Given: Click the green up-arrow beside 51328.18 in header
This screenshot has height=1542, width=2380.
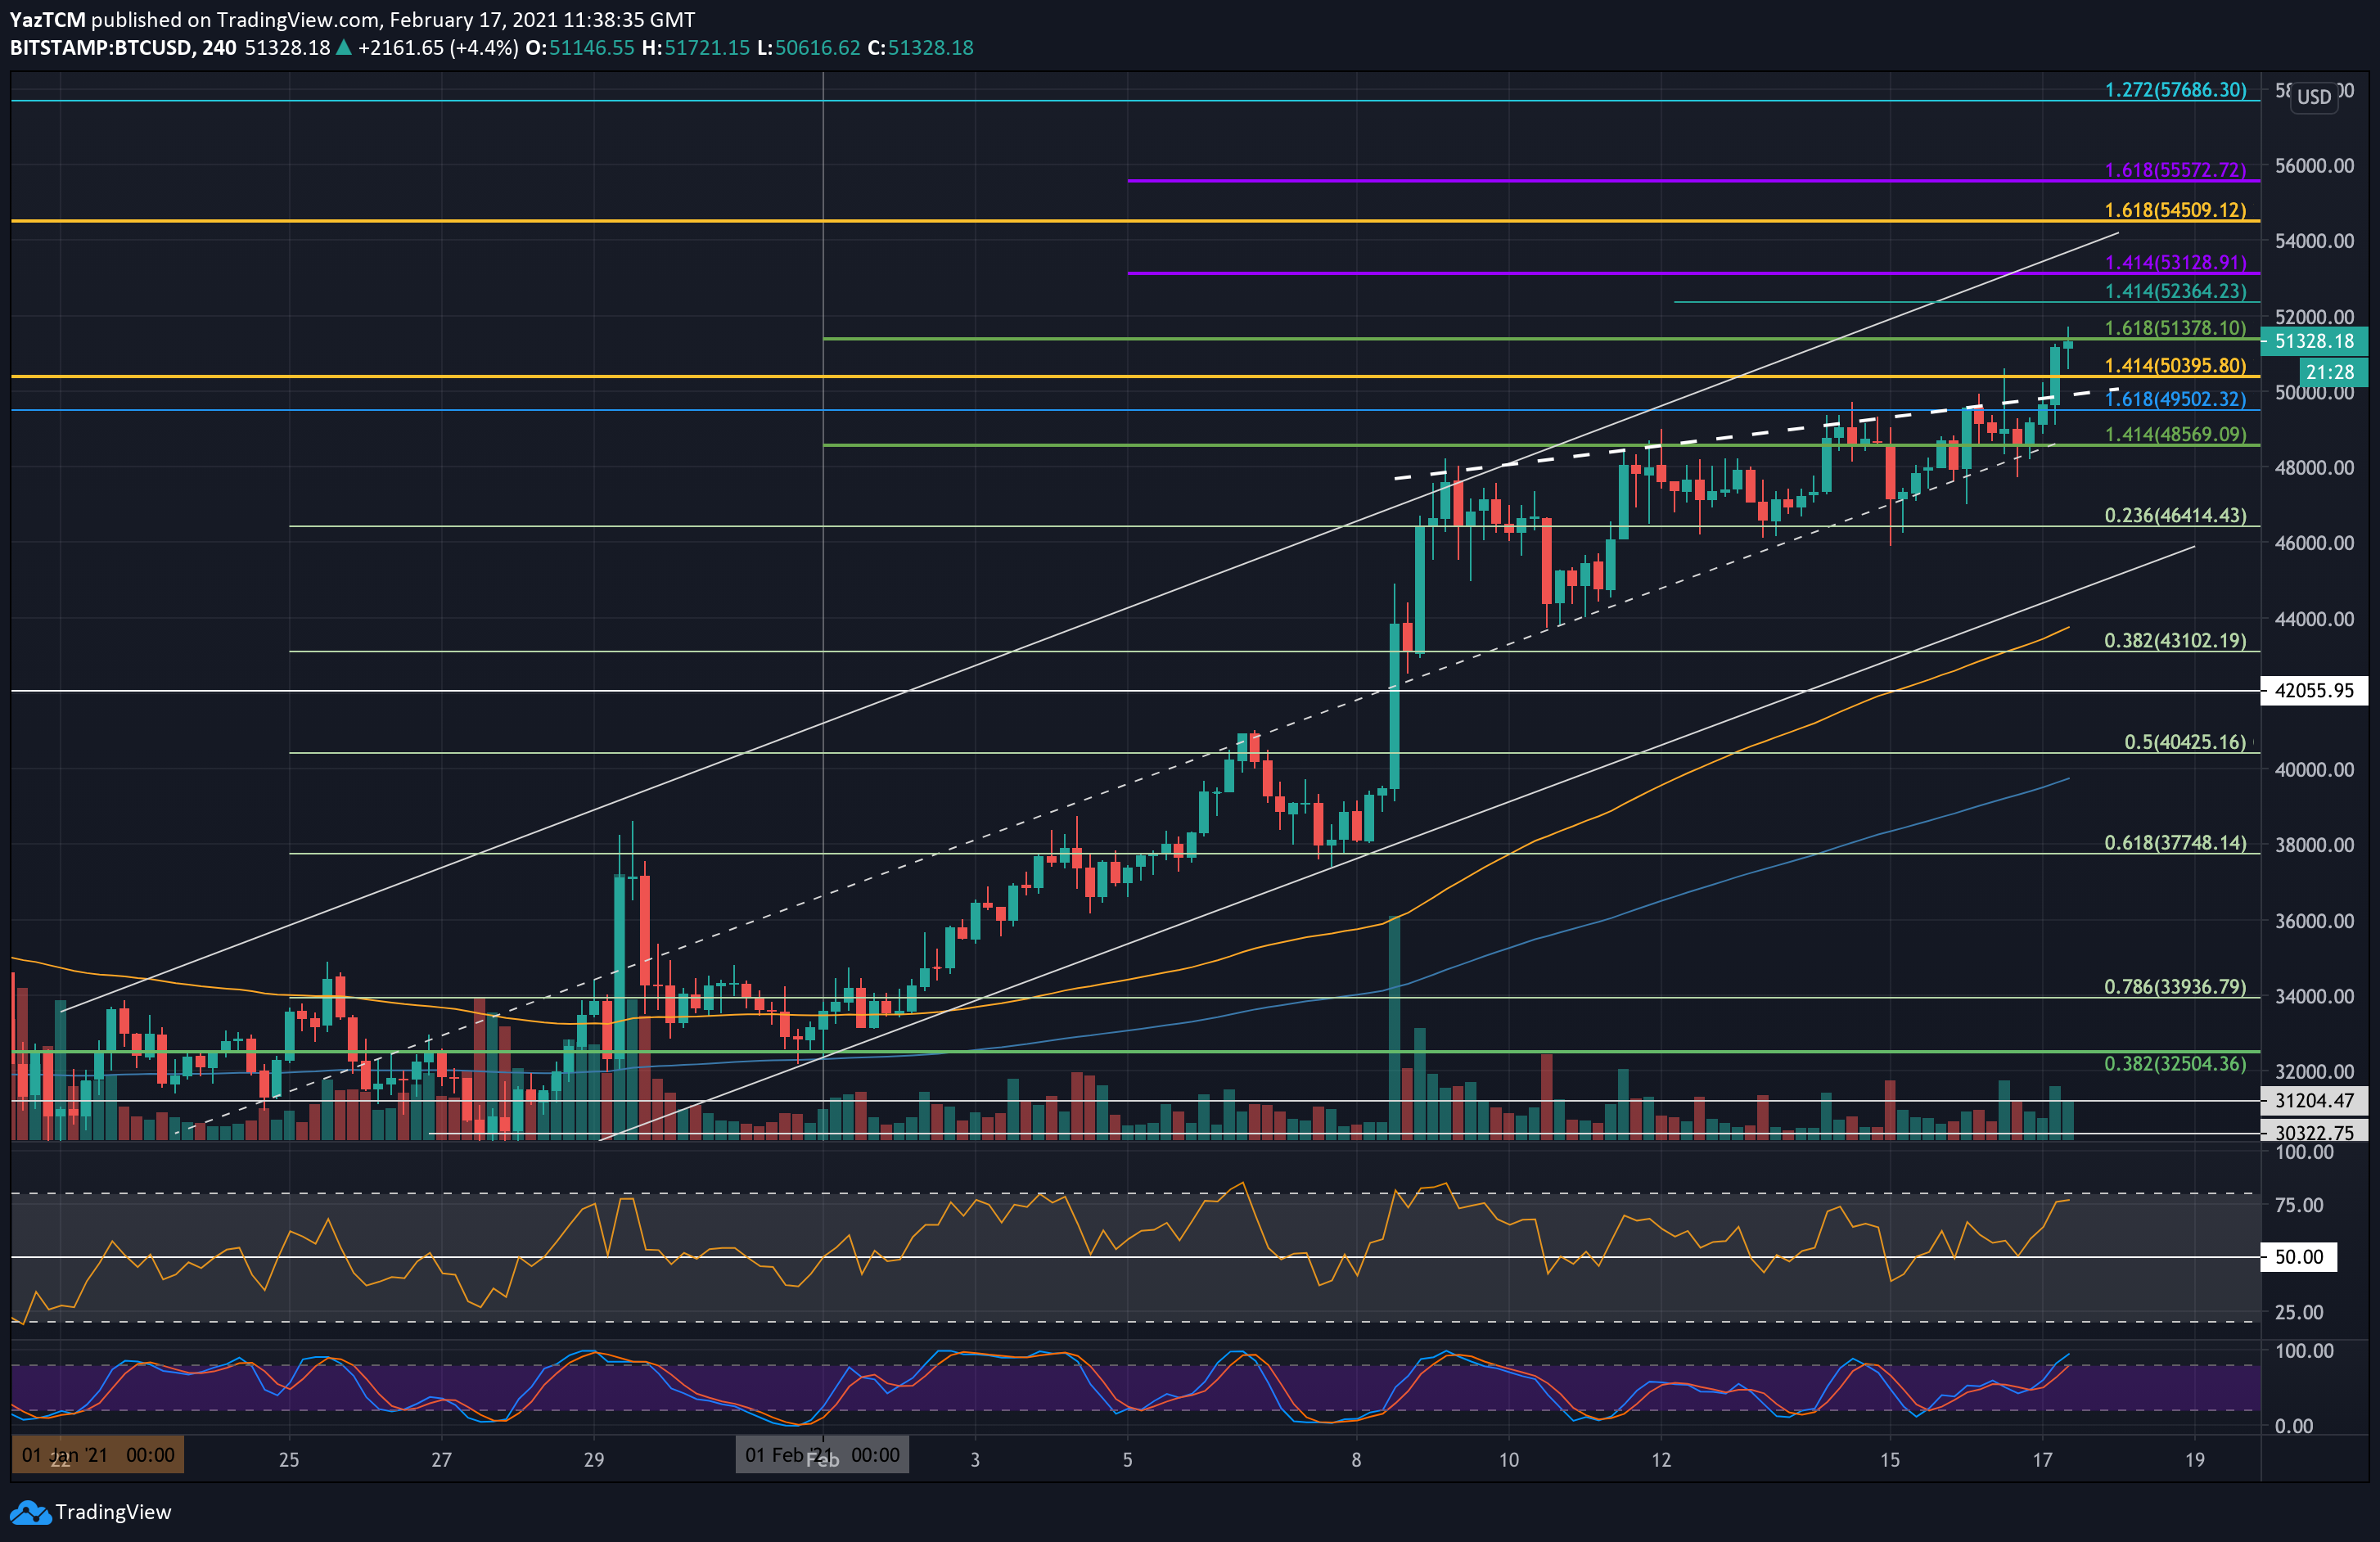Looking at the screenshot, I should [343, 48].
